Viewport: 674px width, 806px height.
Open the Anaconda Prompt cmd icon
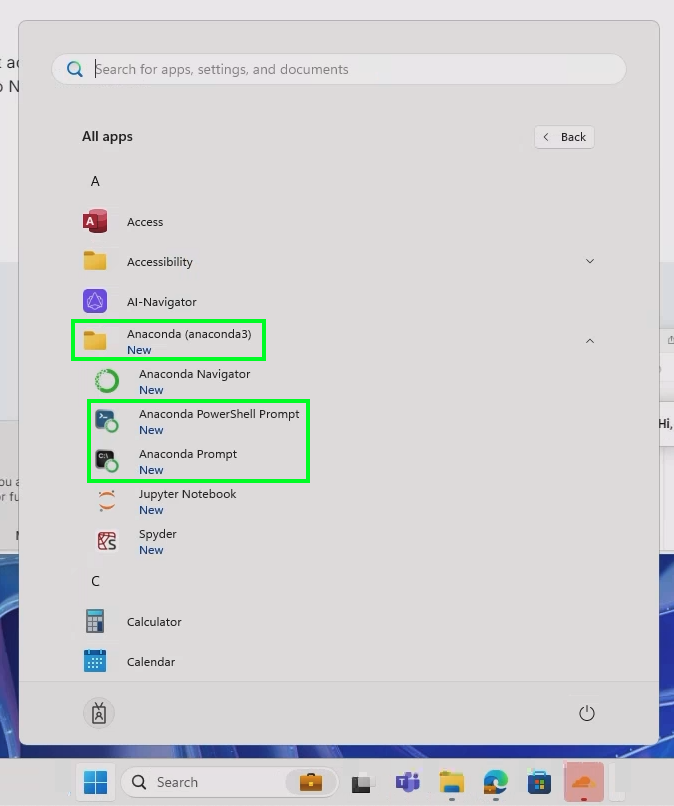[107, 461]
